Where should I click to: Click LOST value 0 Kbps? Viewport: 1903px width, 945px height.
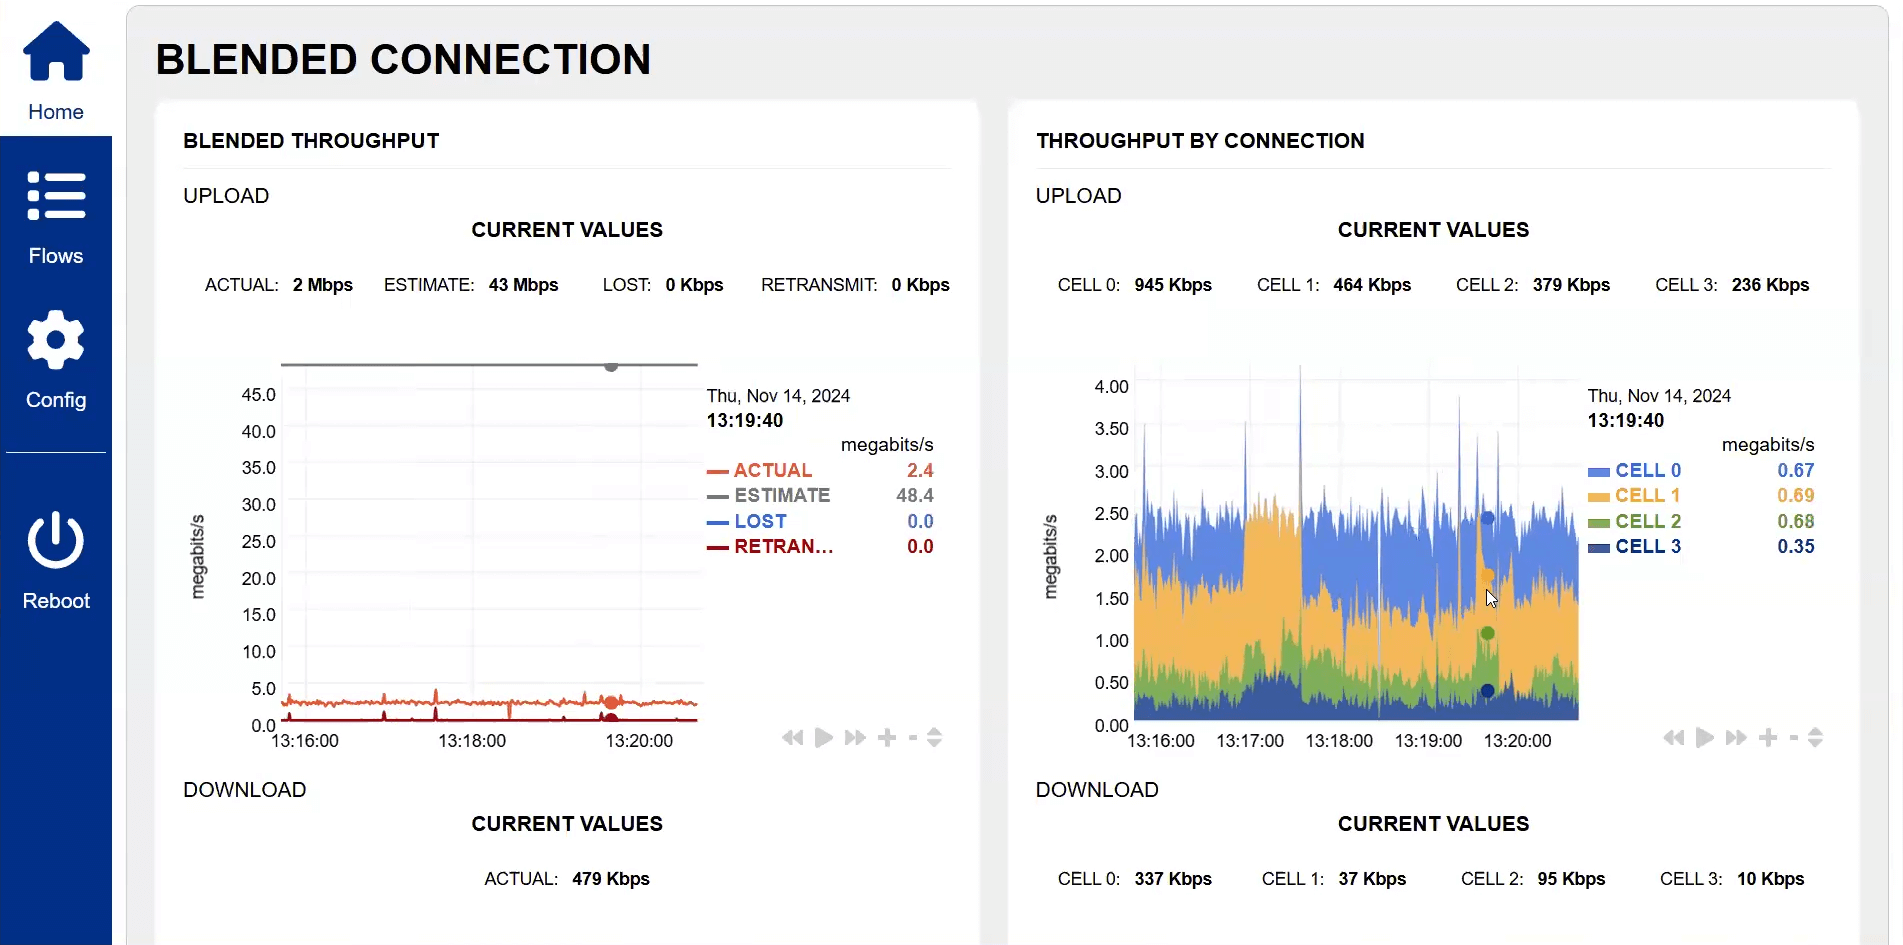pyautogui.click(x=694, y=285)
